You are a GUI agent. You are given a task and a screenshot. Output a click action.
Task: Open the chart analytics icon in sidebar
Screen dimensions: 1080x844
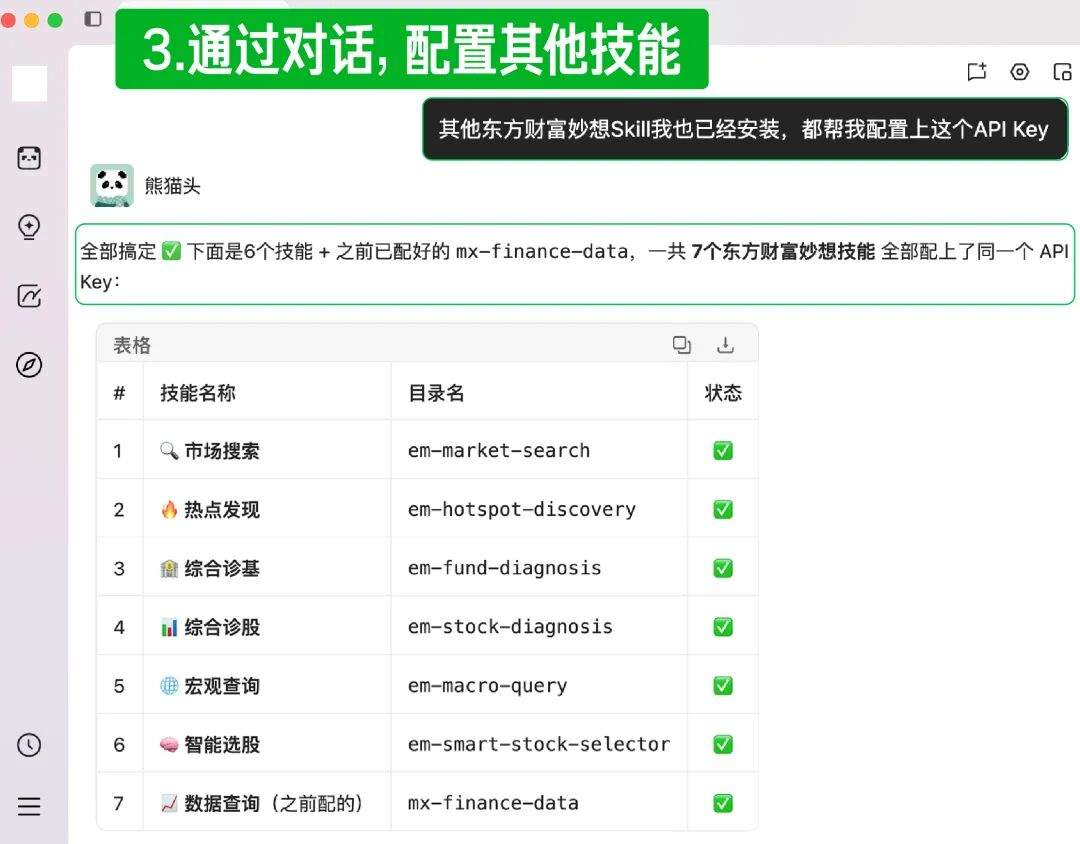tap(29, 296)
